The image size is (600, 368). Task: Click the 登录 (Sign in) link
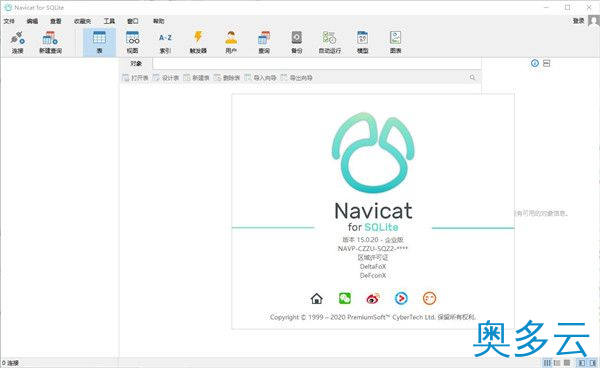pos(578,21)
